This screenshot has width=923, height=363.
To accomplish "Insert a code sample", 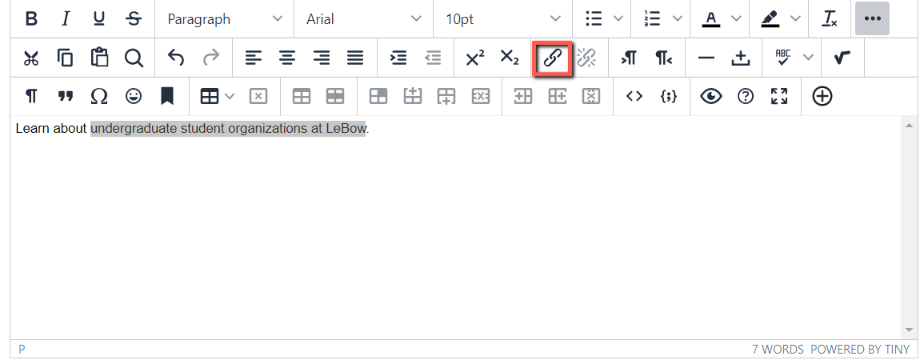I will click(668, 96).
